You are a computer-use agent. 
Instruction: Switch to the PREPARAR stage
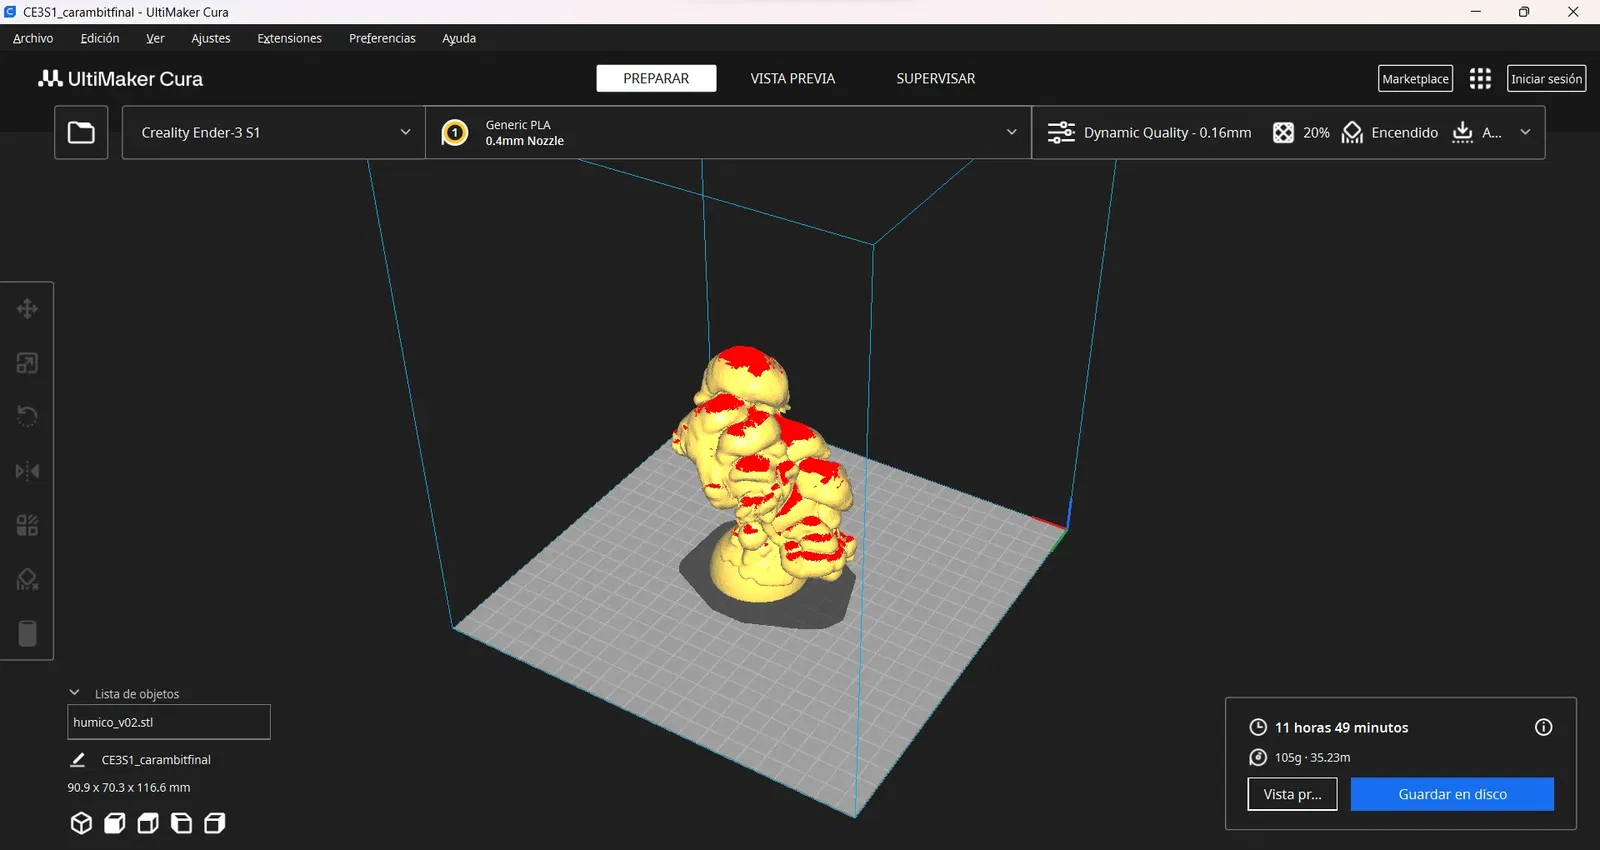[656, 78]
